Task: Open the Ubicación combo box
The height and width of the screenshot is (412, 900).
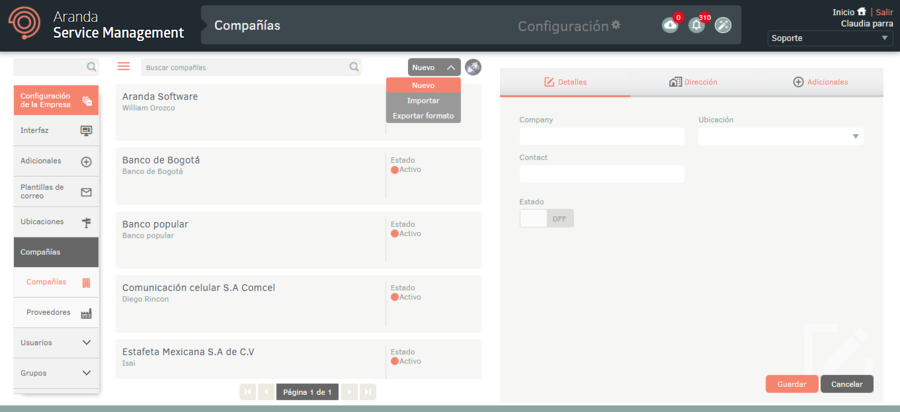Action: (x=781, y=137)
